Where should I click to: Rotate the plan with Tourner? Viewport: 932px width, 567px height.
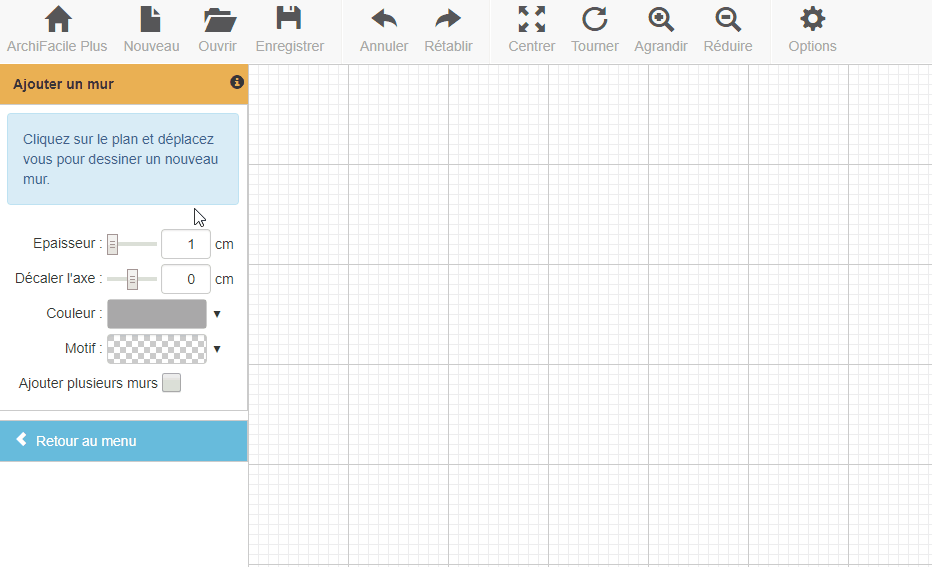[x=595, y=20]
